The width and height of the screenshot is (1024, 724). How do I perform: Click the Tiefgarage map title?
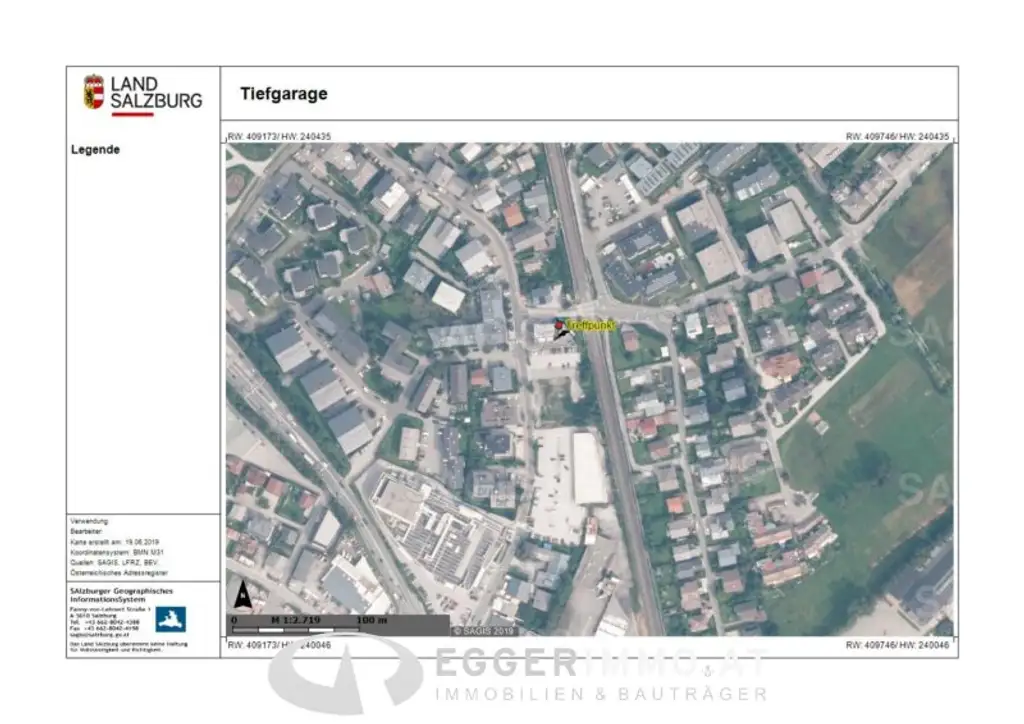tap(283, 94)
